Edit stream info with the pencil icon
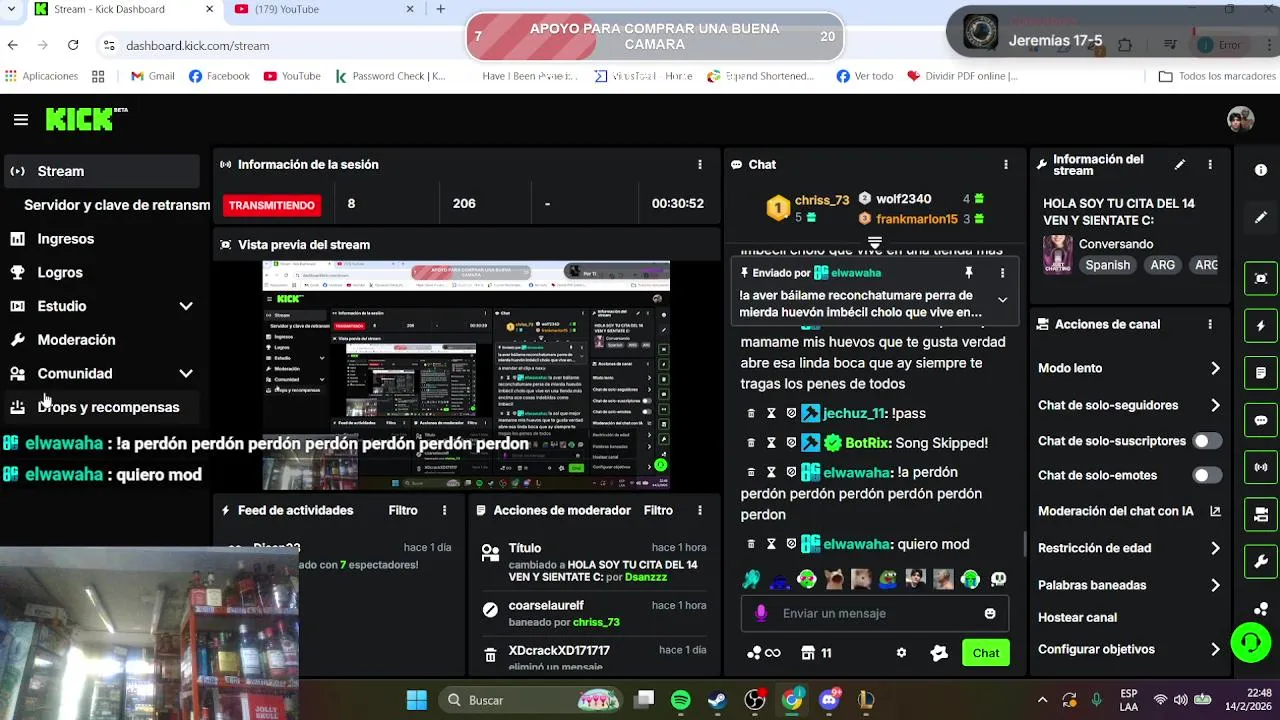The width and height of the screenshot is (1280, 720). tap(1180, 165)
